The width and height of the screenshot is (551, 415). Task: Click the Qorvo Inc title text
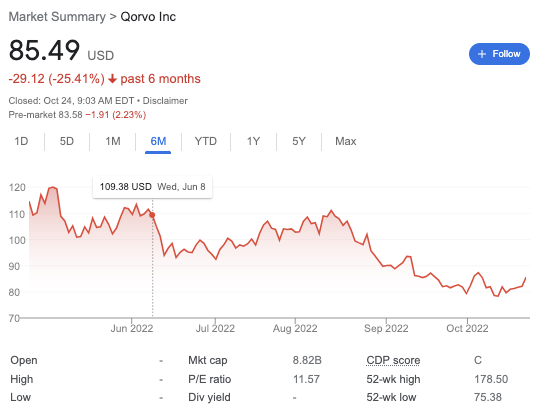click(x=148, y=17)
